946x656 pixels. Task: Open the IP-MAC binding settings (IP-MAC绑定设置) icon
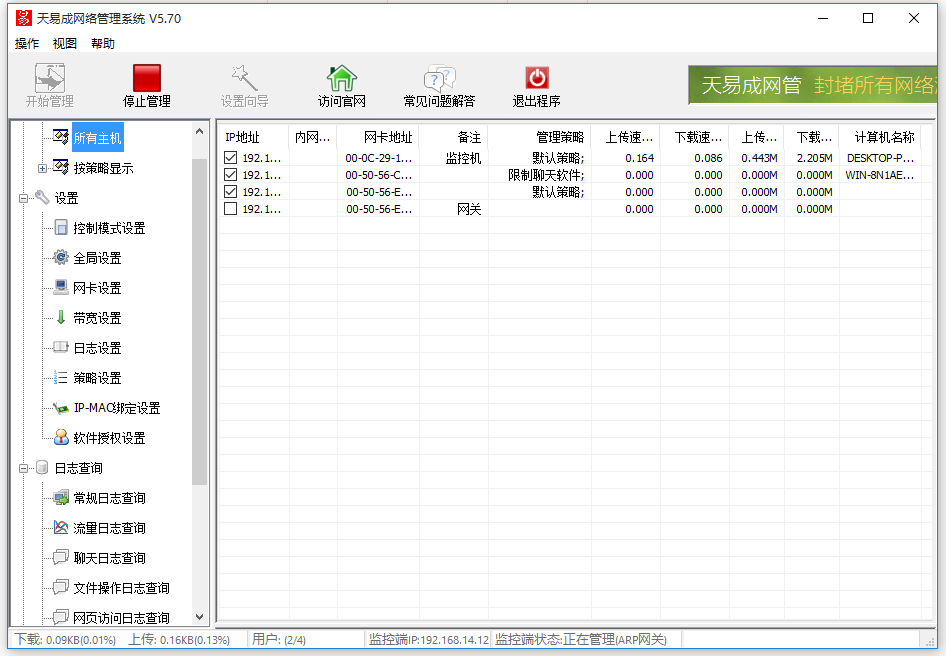click(61, 408)
